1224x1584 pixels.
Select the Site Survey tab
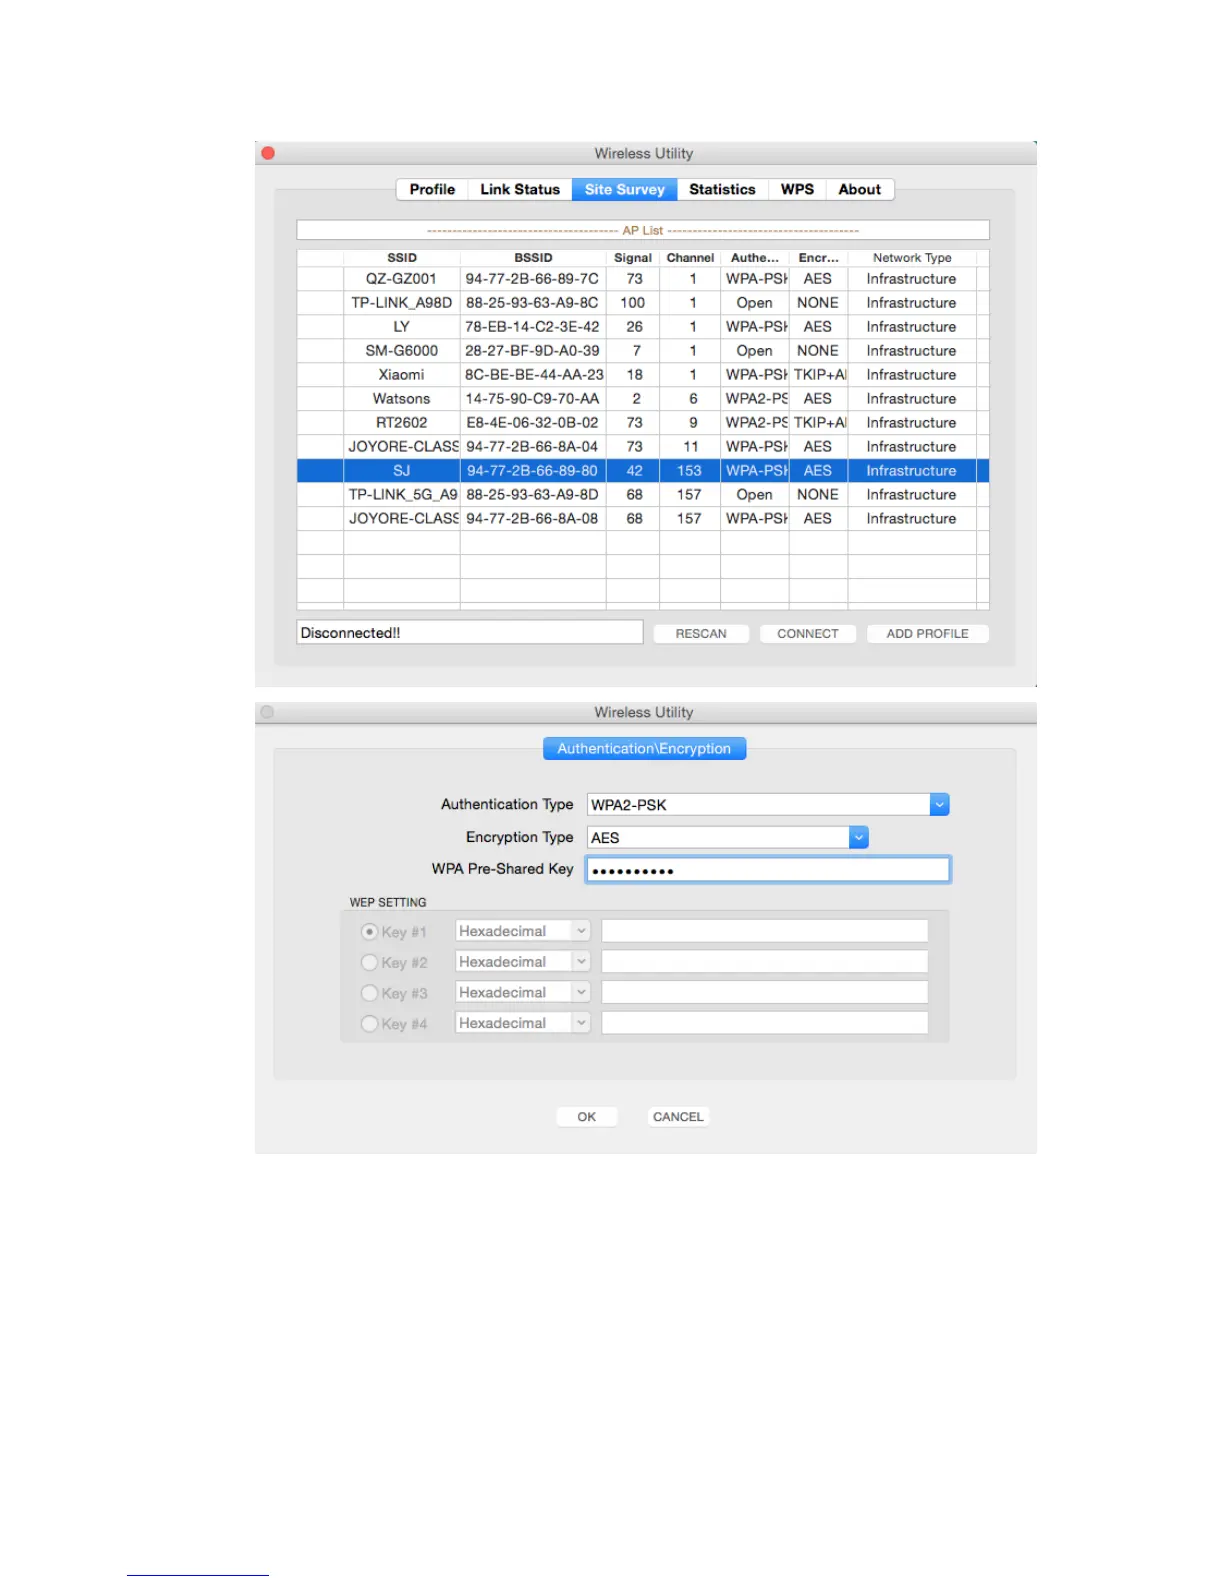[x=624, y=189]
